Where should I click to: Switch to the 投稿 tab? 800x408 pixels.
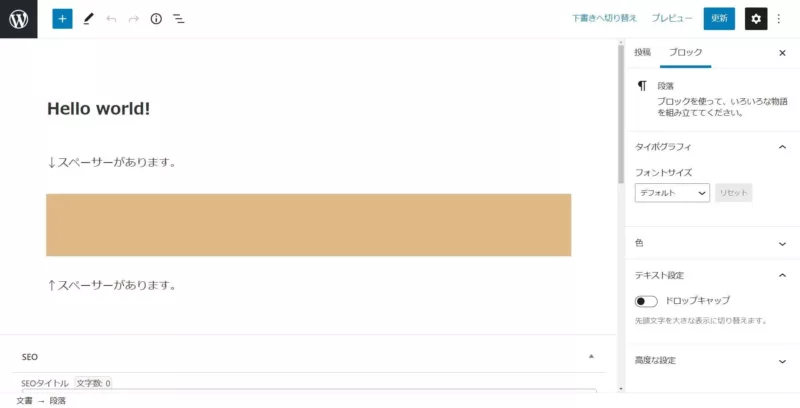click(x=643, y=53)
